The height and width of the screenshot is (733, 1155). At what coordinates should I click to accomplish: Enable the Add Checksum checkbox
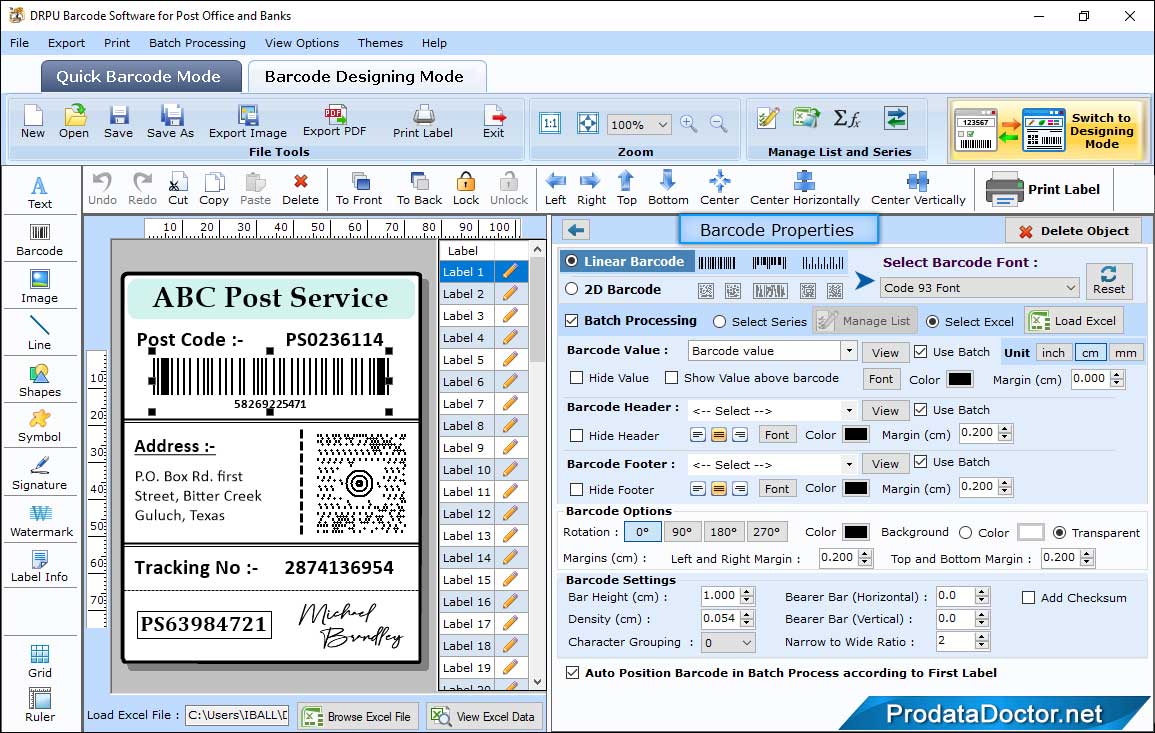(x=1028, y=597)
